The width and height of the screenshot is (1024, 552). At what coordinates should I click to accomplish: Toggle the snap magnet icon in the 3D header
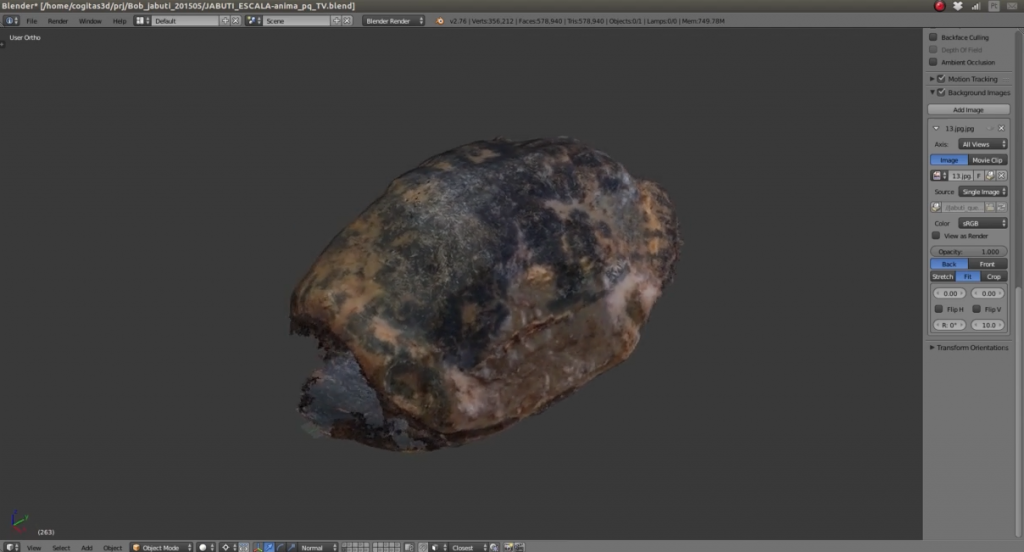423,547
